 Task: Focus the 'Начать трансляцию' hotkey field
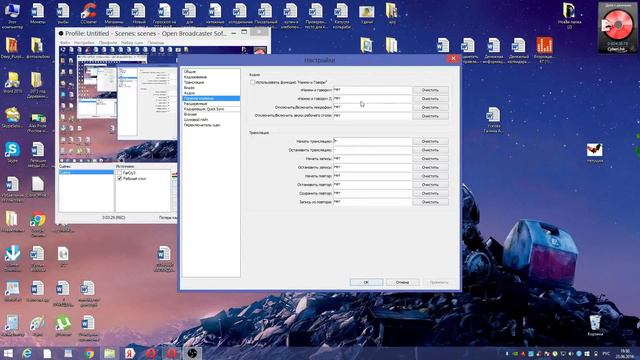click(372, 141)
